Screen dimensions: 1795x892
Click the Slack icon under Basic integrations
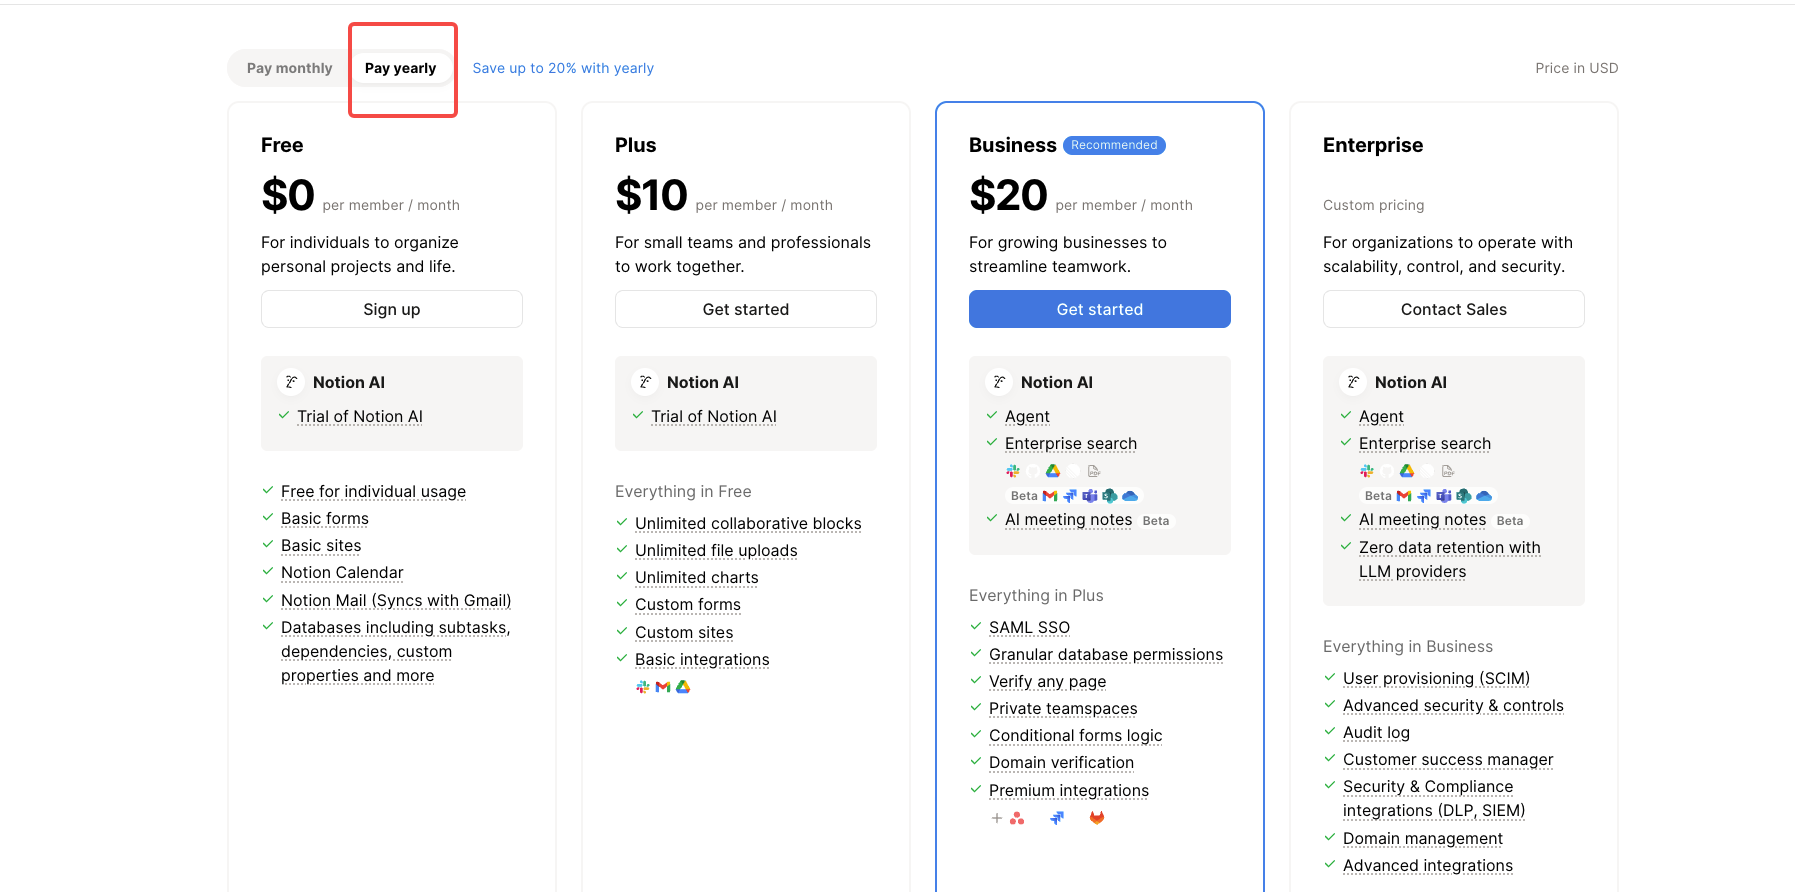(x=643, y=687)
